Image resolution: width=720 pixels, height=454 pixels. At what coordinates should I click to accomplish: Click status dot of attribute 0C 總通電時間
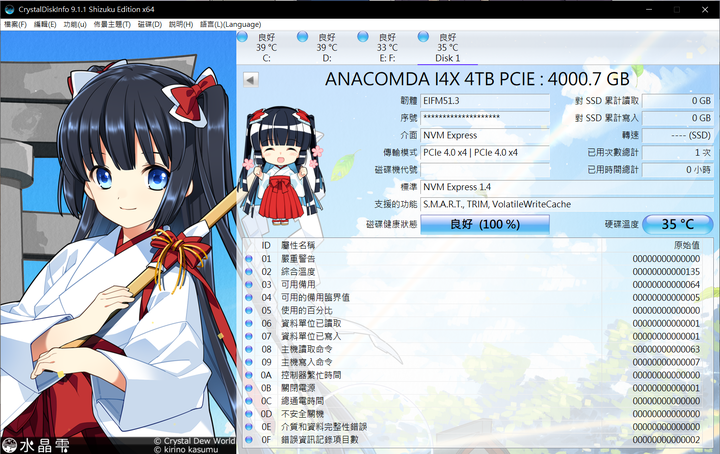coord(249,401)
